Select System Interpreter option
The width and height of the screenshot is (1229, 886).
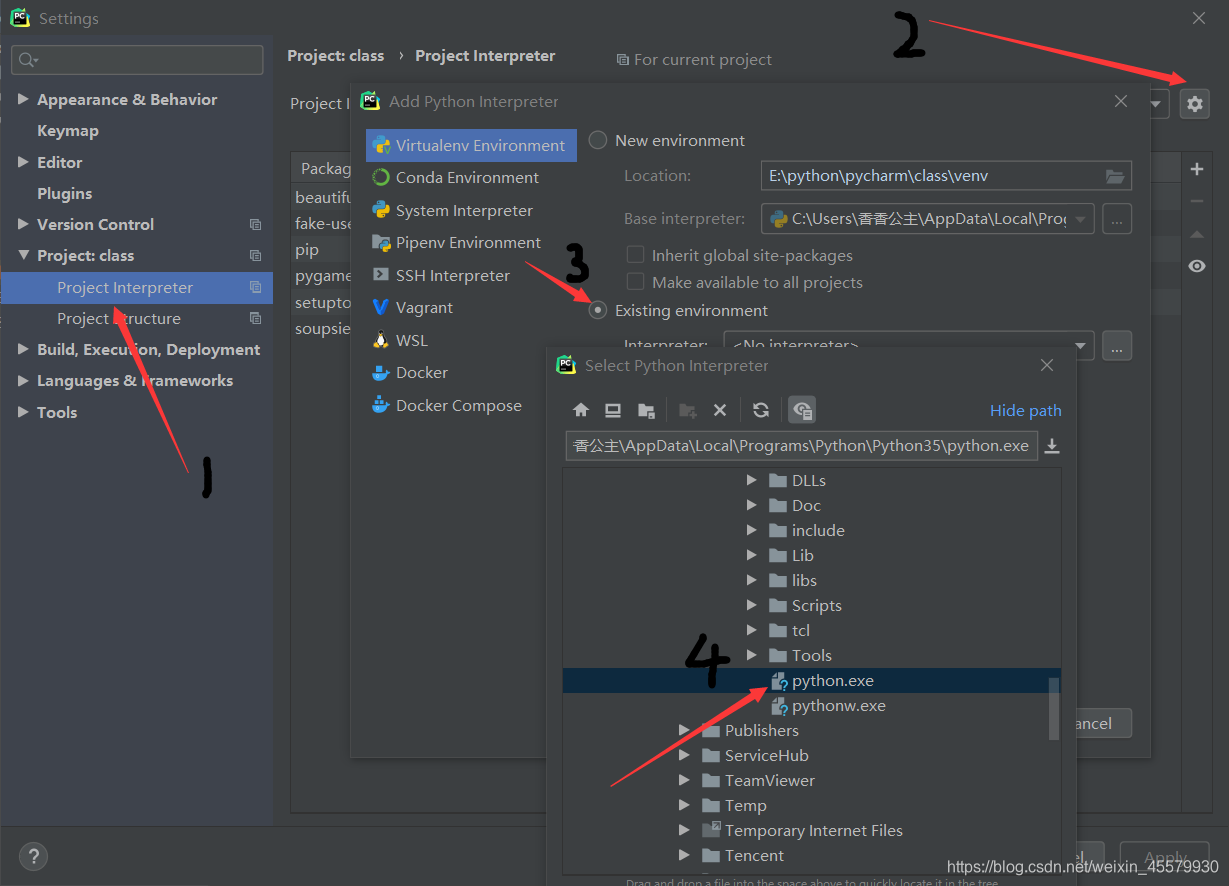tap(464, 211)
